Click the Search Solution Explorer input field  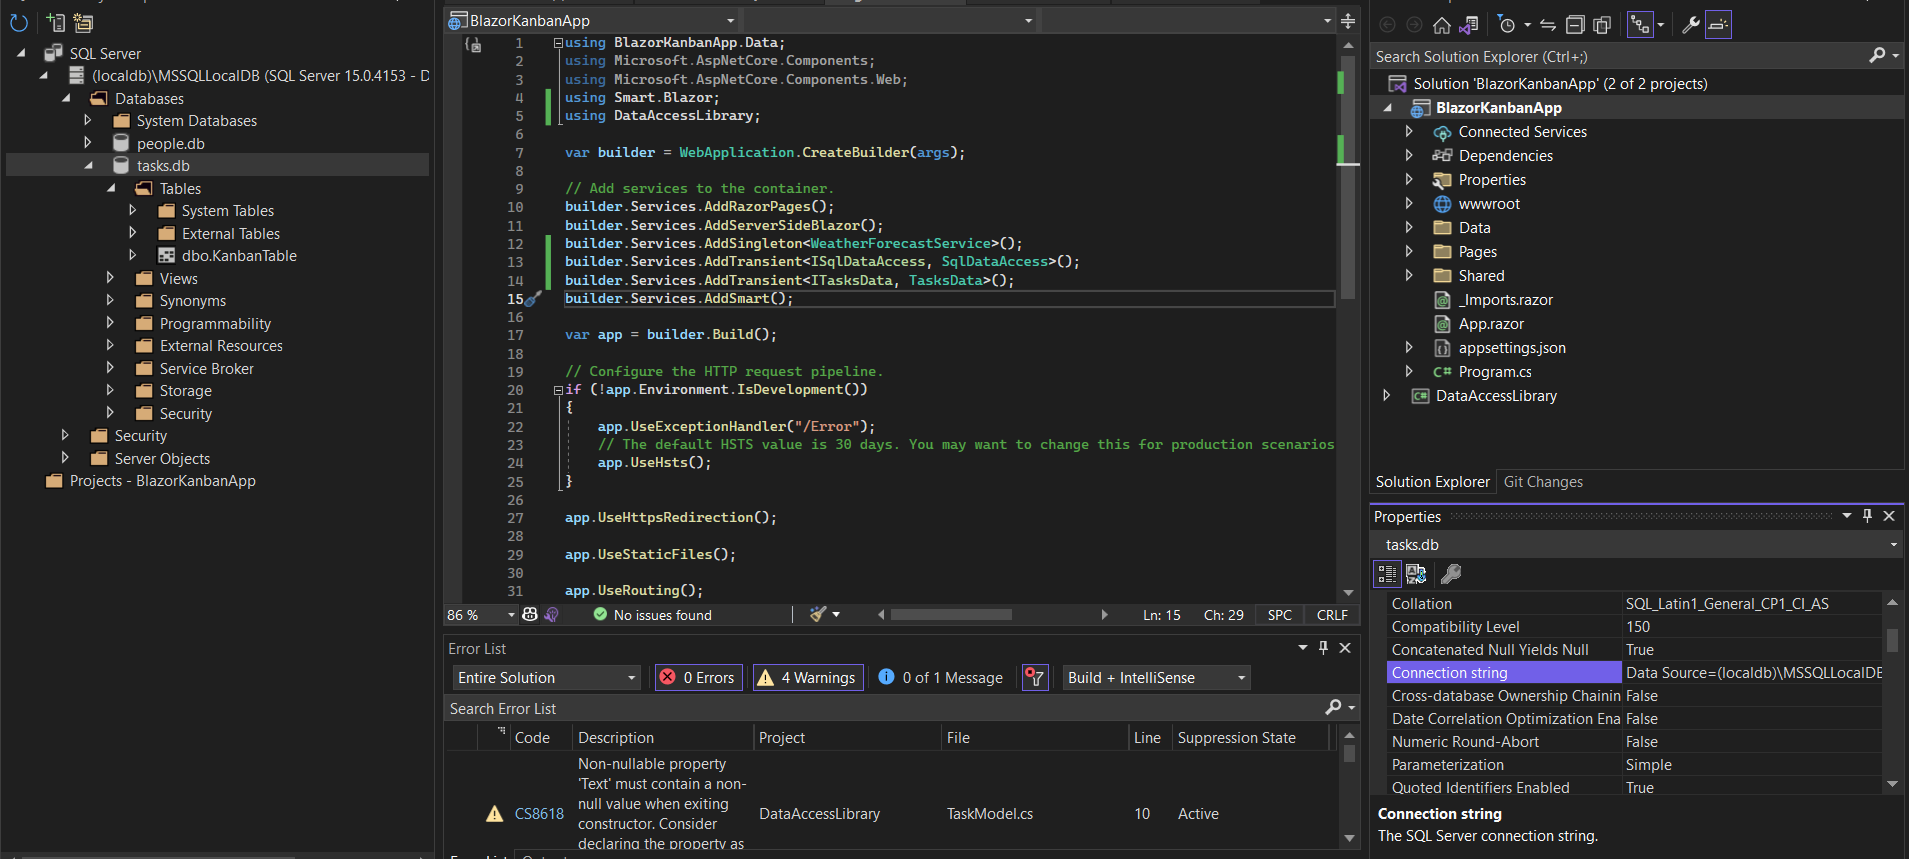[x=1616, y=57]
